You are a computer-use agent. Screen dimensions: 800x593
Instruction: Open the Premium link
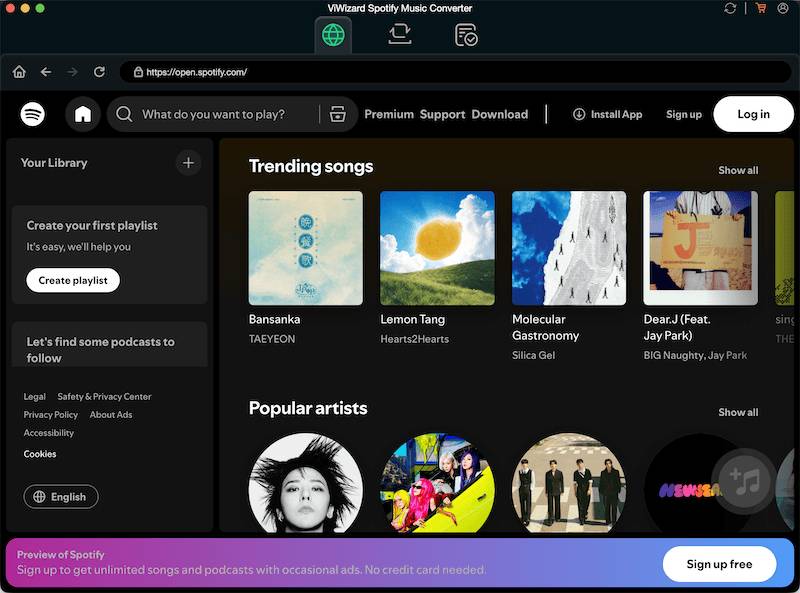coord(389,114)
